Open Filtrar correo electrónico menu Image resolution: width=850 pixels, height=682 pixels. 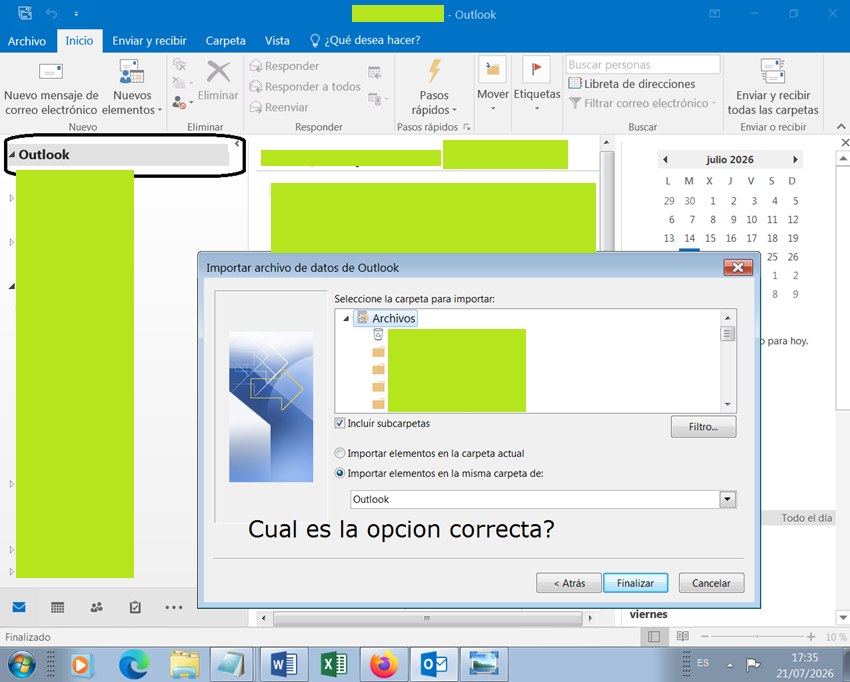coord(642,103)
